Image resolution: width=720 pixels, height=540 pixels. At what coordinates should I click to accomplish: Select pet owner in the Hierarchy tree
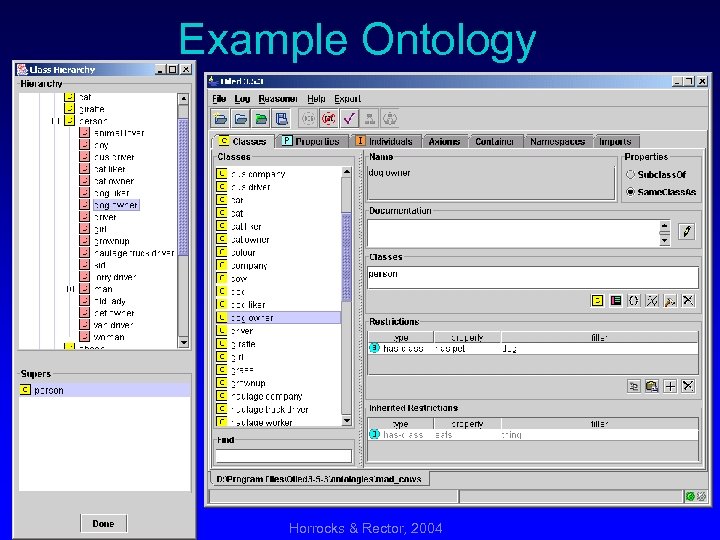[x=114, y=313]
